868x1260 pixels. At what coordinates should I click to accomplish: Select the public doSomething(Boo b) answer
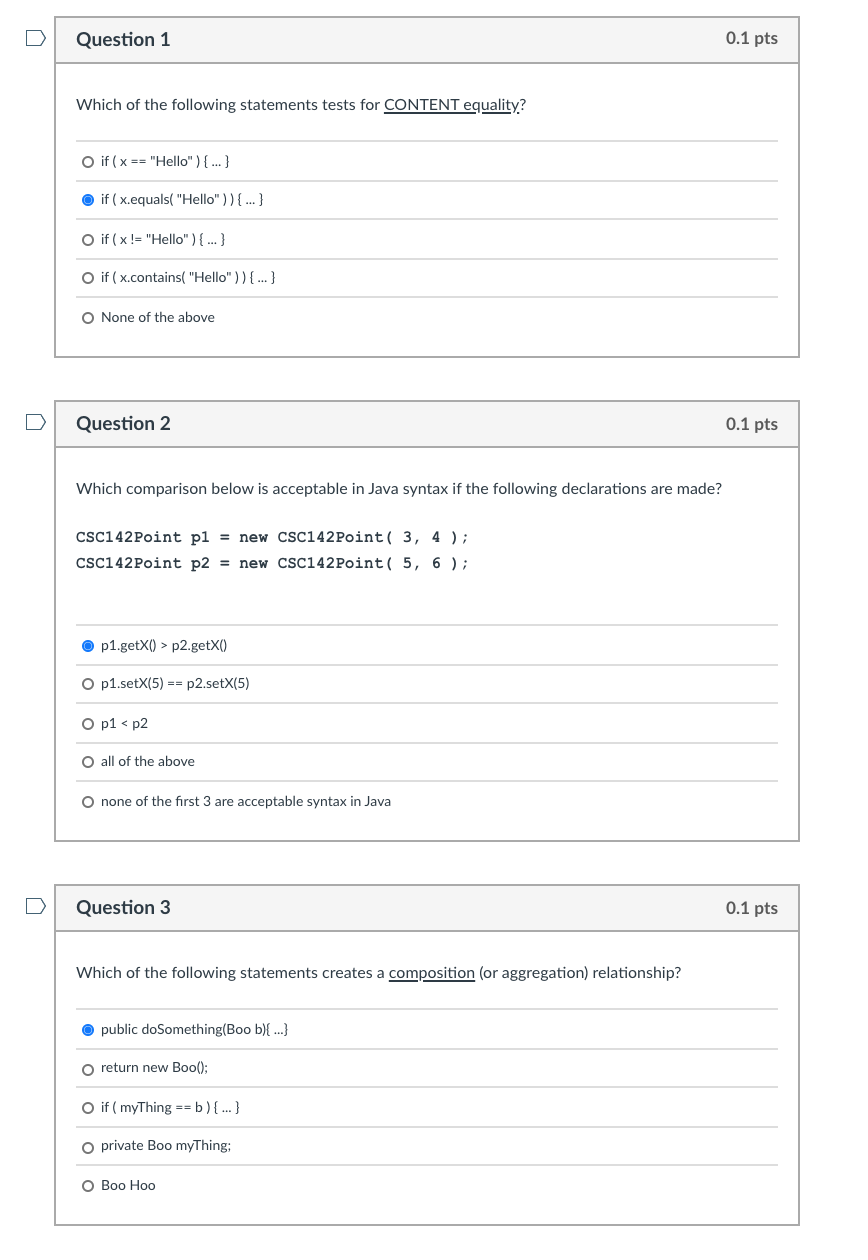coord(89,1030)
